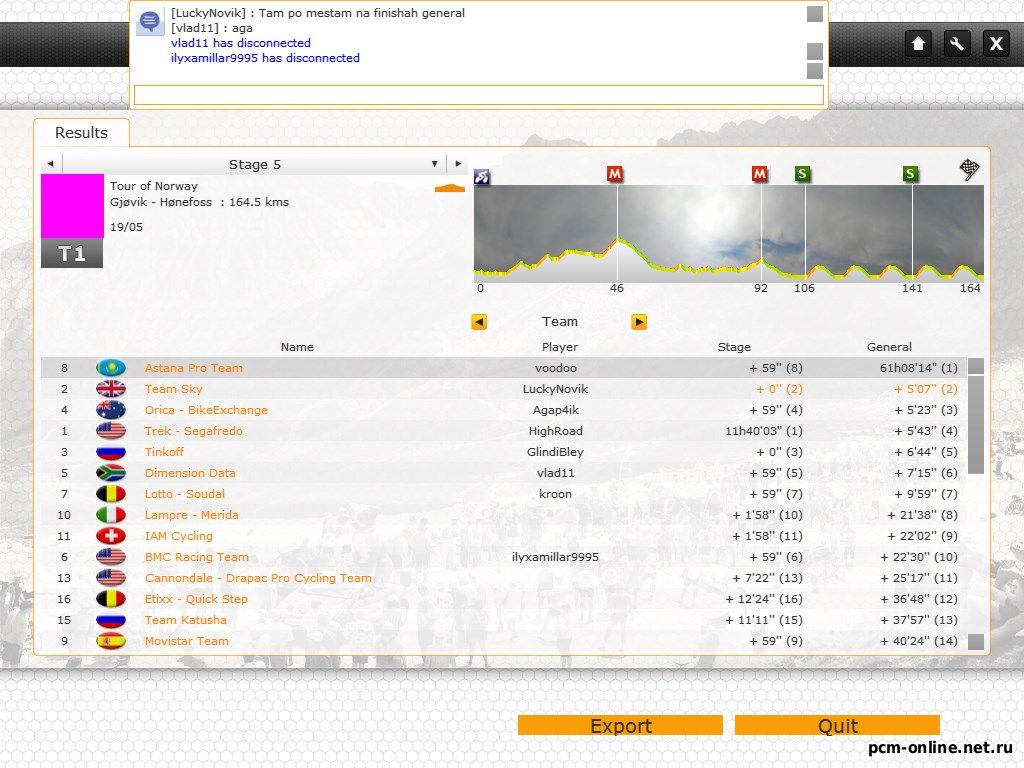Click the chat text input field

[479, 95]
